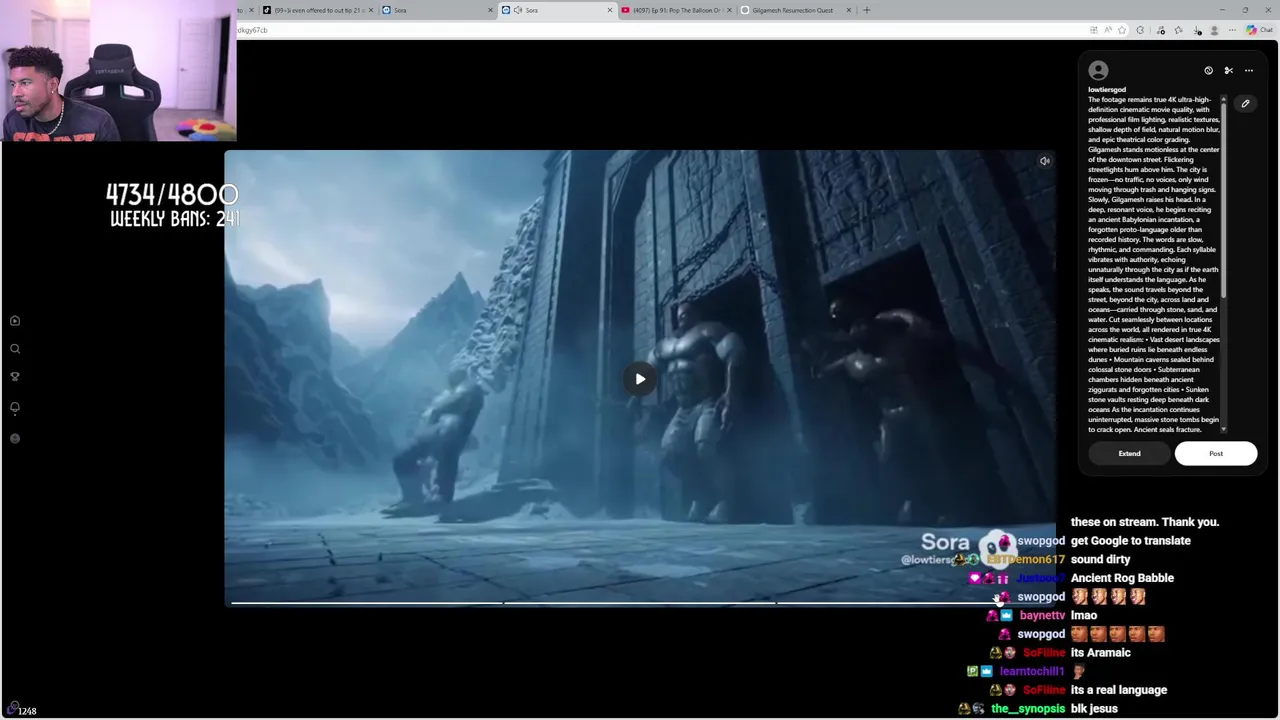Open the downloads toolbar icon

[1197, 30]
